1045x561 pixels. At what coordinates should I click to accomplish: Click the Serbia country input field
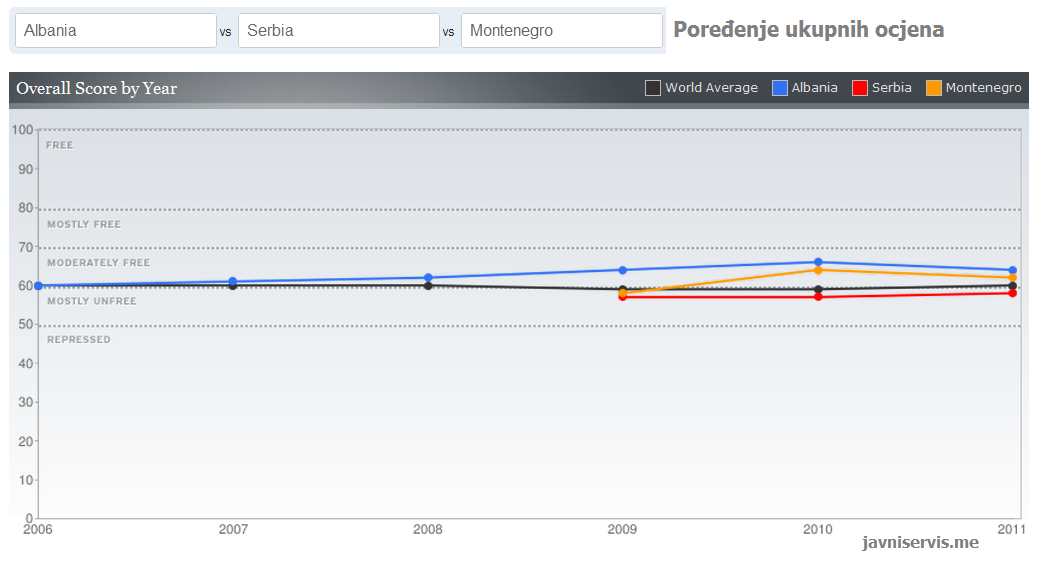[338, 31]
